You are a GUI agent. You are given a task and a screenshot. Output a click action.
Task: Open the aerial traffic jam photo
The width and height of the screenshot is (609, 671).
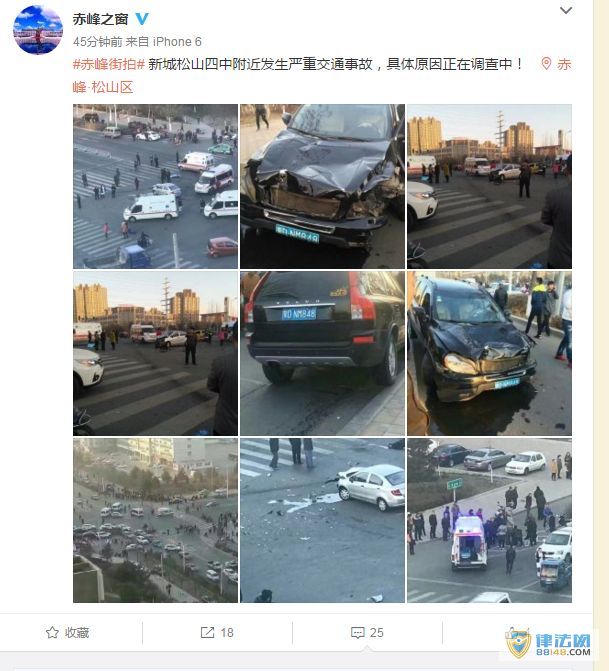(x=155, y=520)
